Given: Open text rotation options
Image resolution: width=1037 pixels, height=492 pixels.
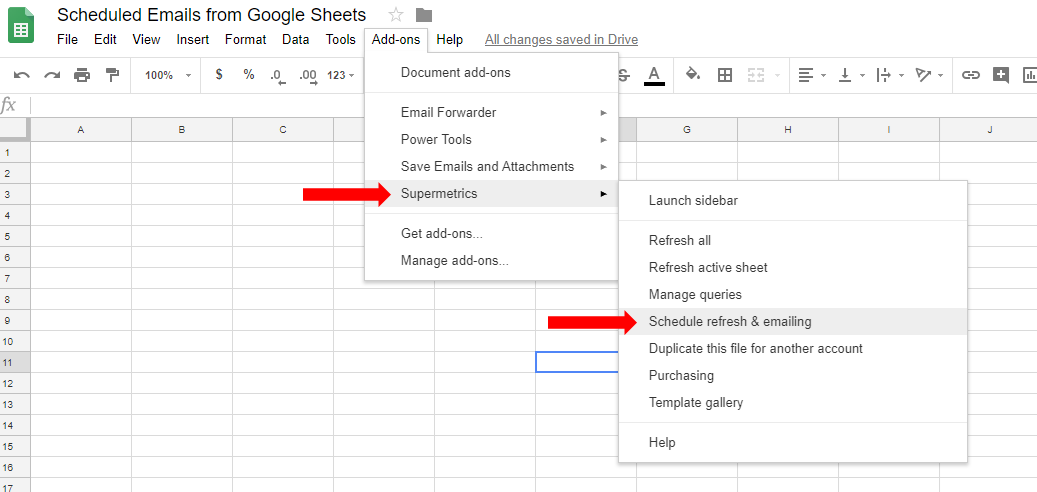Looking at the screenshot, I should 929,75.
